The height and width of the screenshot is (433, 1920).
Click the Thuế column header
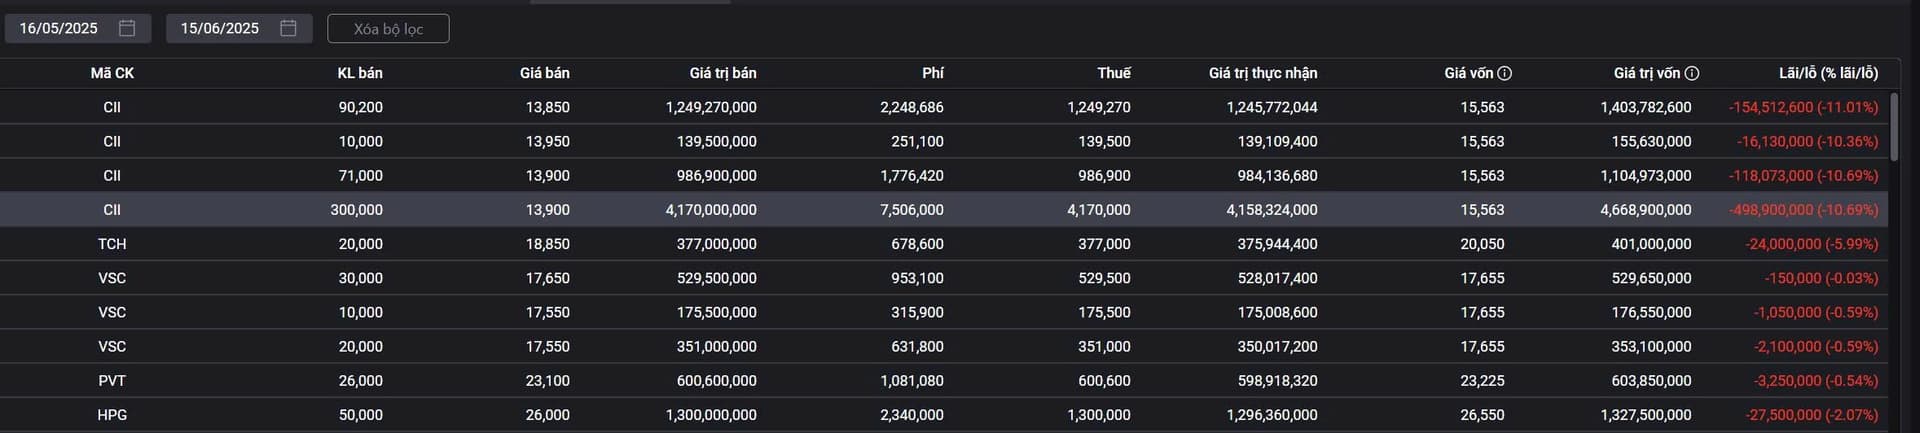[1114, 73]
